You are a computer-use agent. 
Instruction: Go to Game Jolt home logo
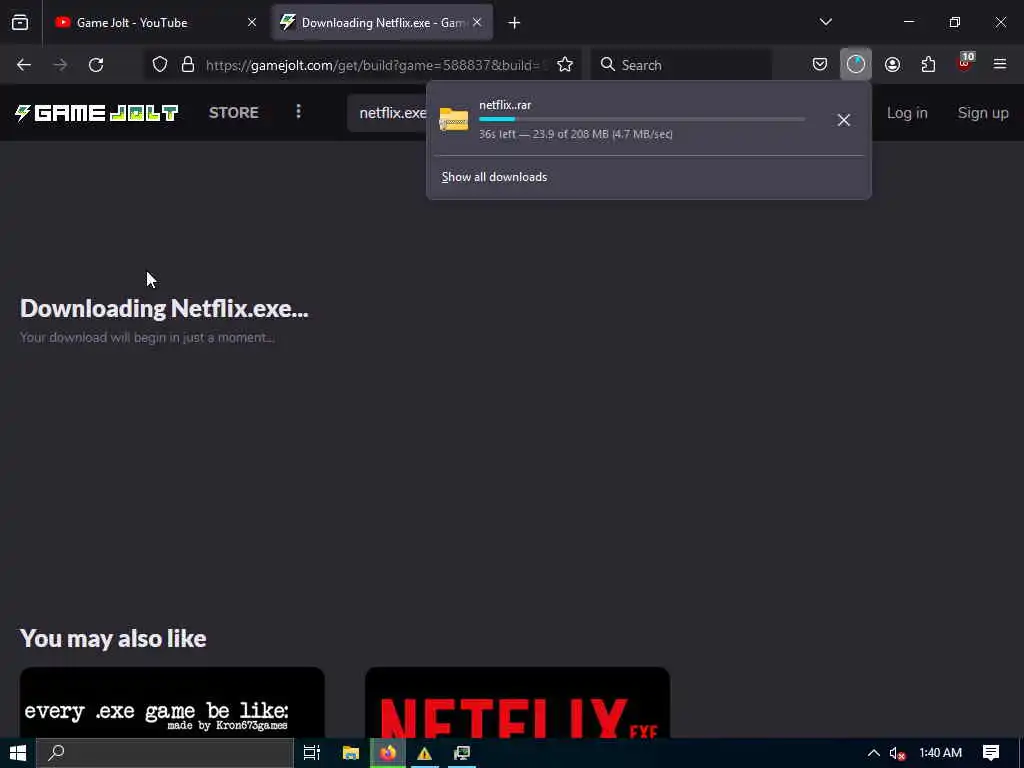(x=97, y=113)
